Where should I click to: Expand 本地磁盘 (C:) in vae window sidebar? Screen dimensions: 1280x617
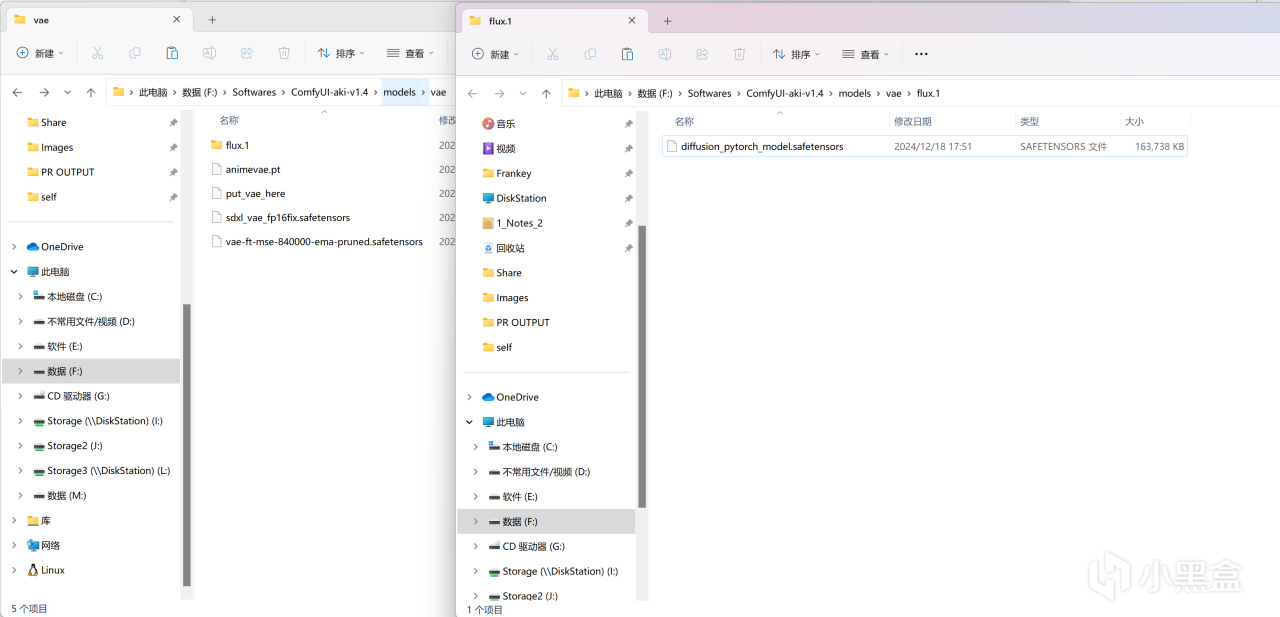[x=20, y=296]
